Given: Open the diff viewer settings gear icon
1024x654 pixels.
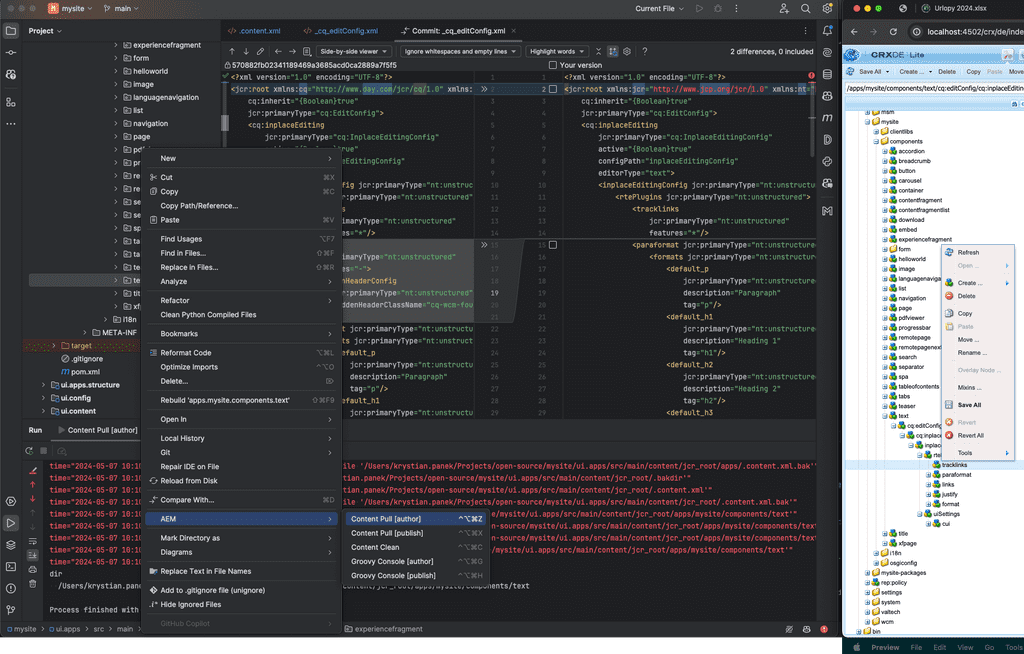Looking at the screenshot, I should click(x=626, y=52).
